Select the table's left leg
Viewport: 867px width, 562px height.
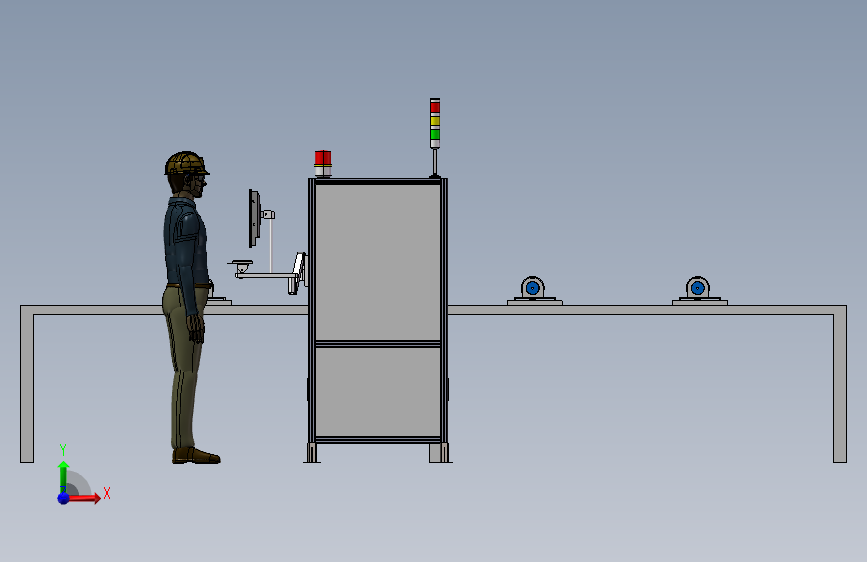(27, 384)
